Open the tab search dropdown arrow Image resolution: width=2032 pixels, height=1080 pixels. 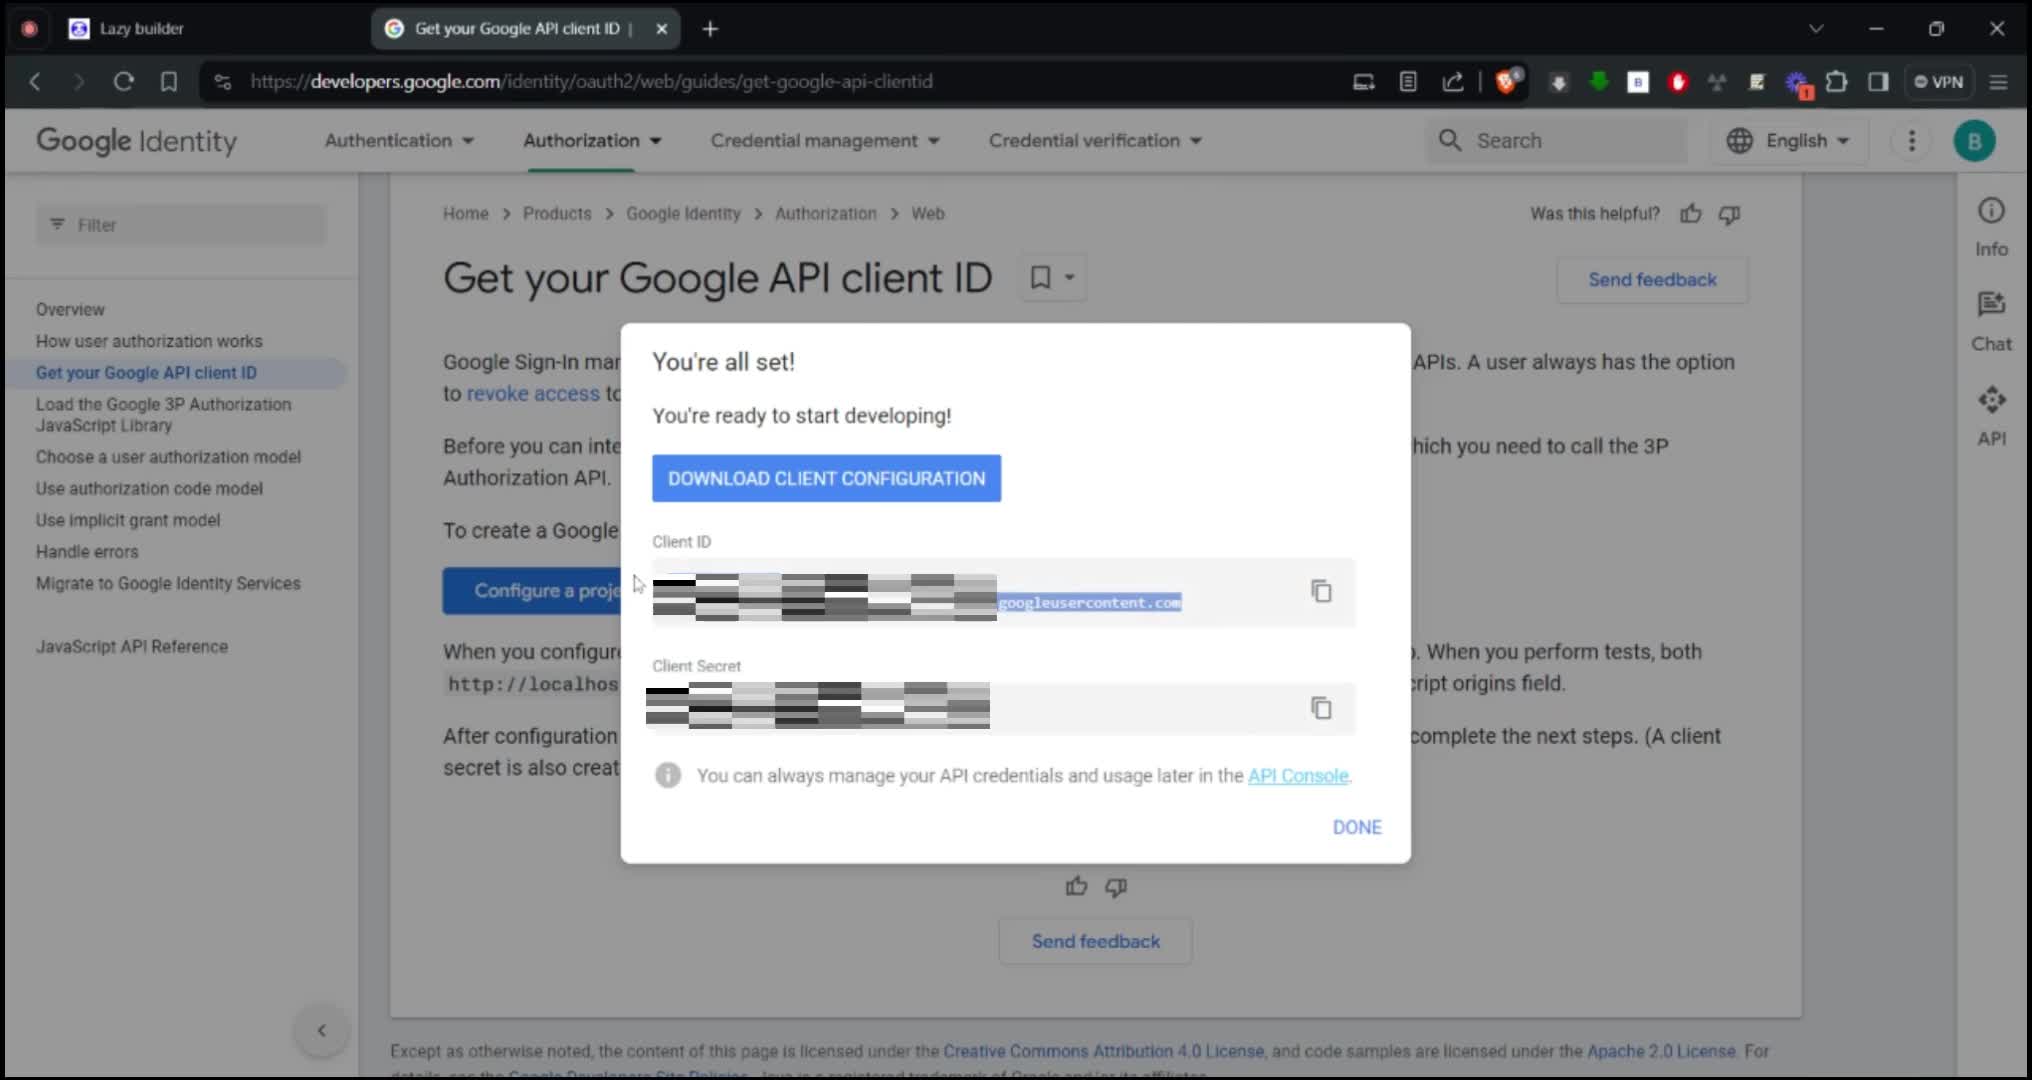click(1816, 29)
